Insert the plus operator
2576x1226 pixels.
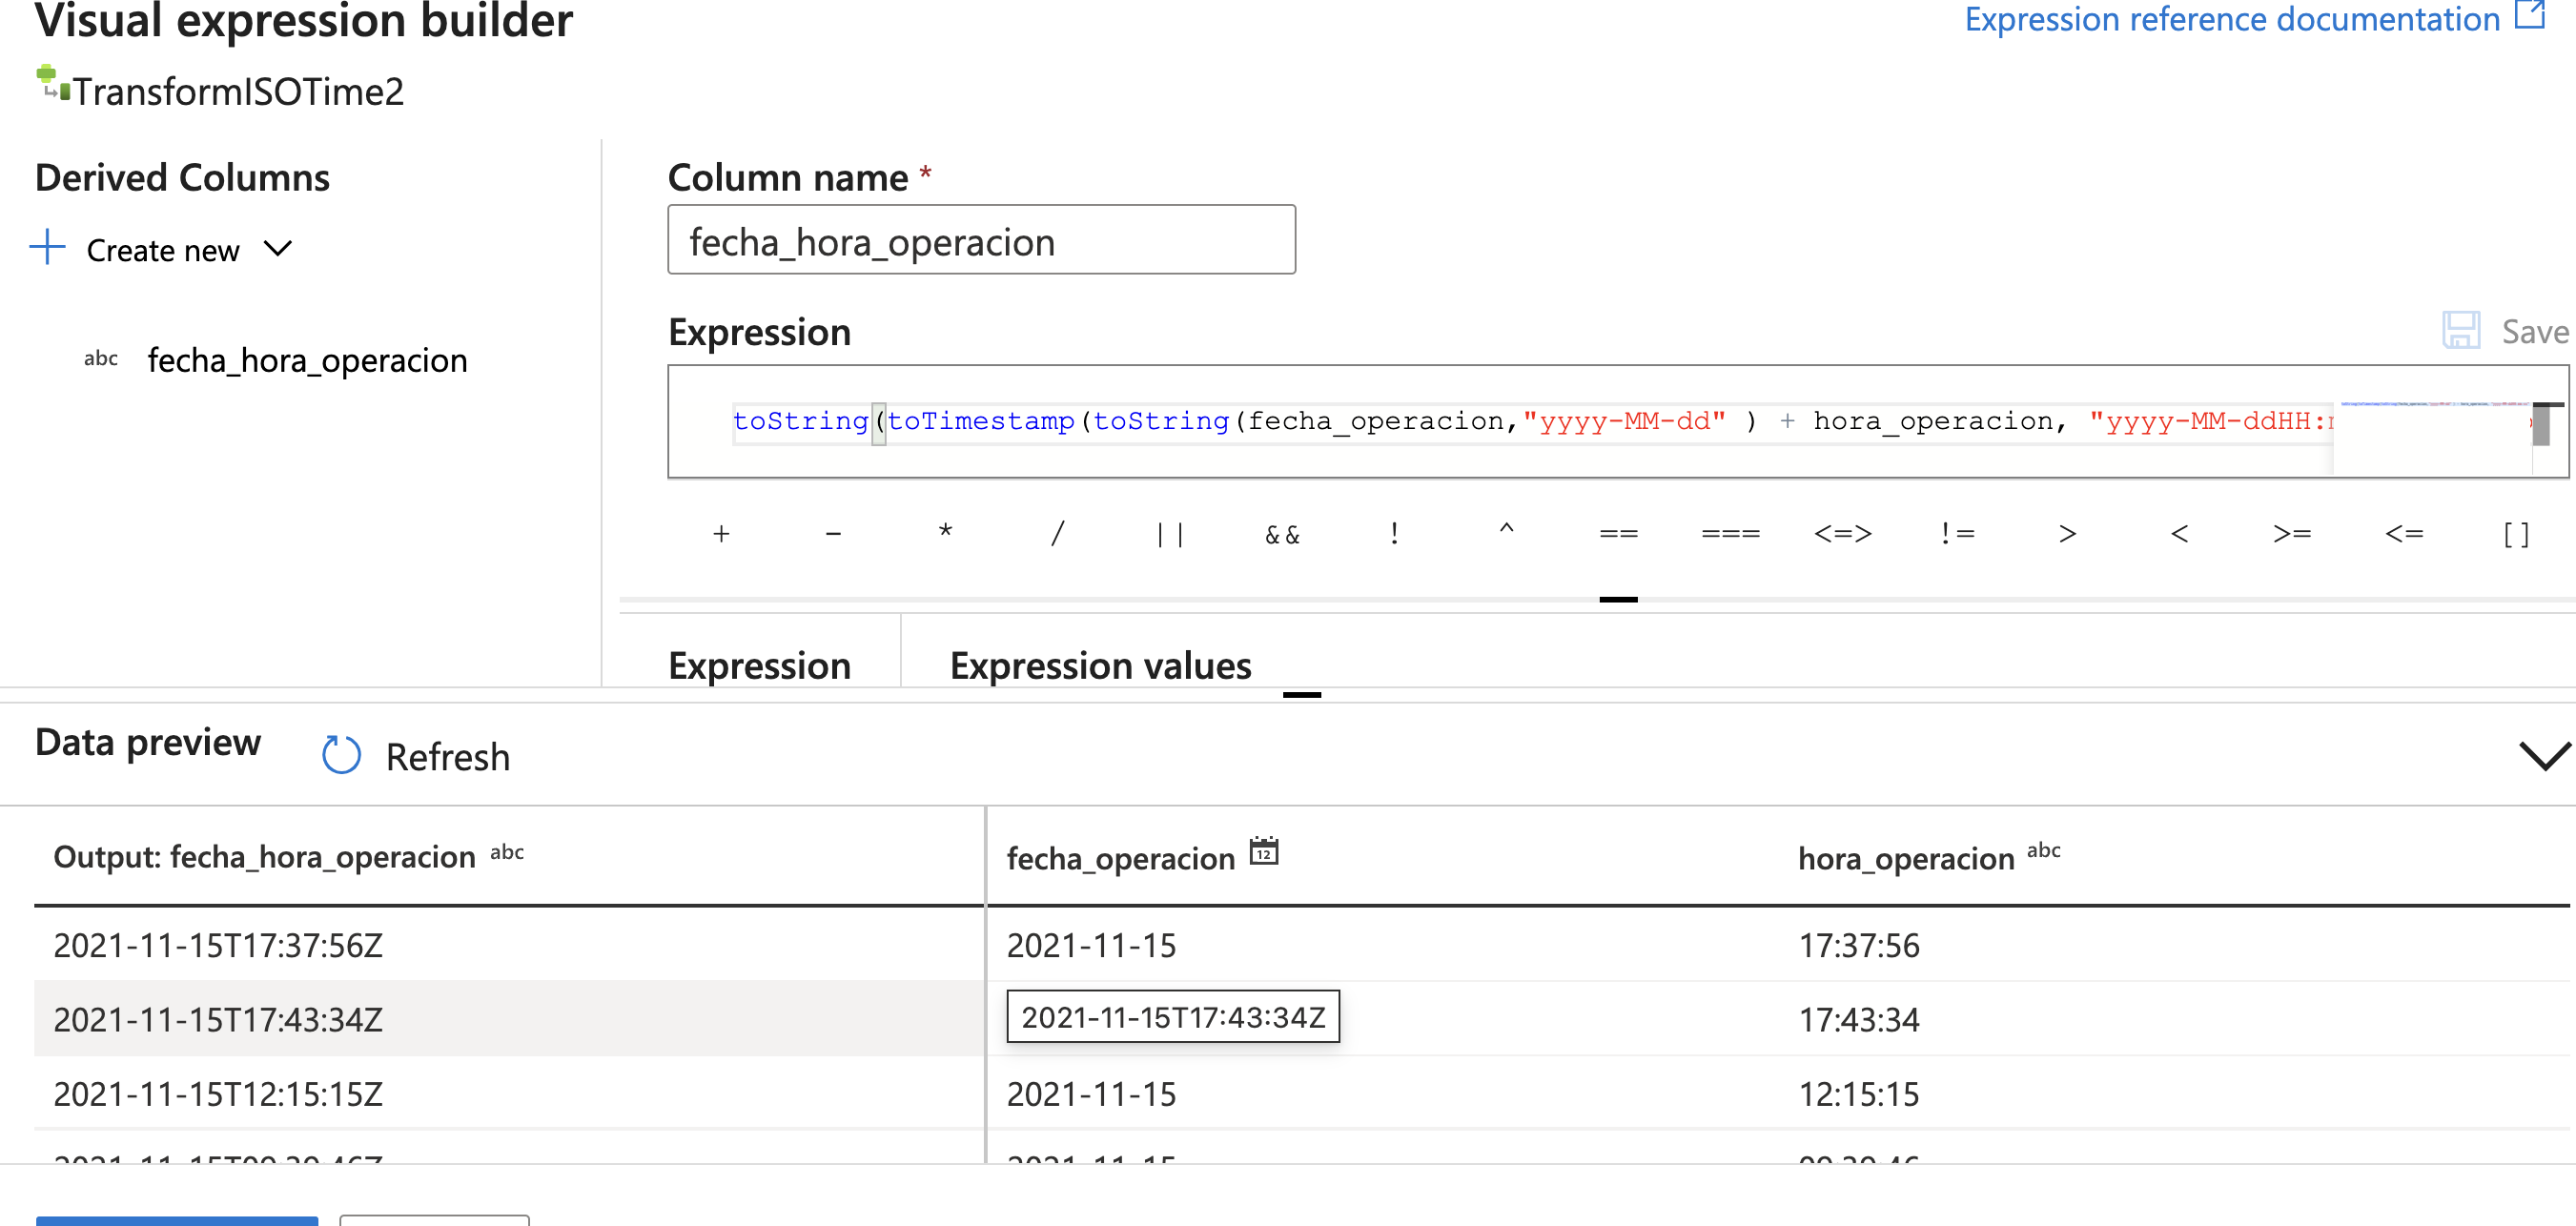point(721,535)
